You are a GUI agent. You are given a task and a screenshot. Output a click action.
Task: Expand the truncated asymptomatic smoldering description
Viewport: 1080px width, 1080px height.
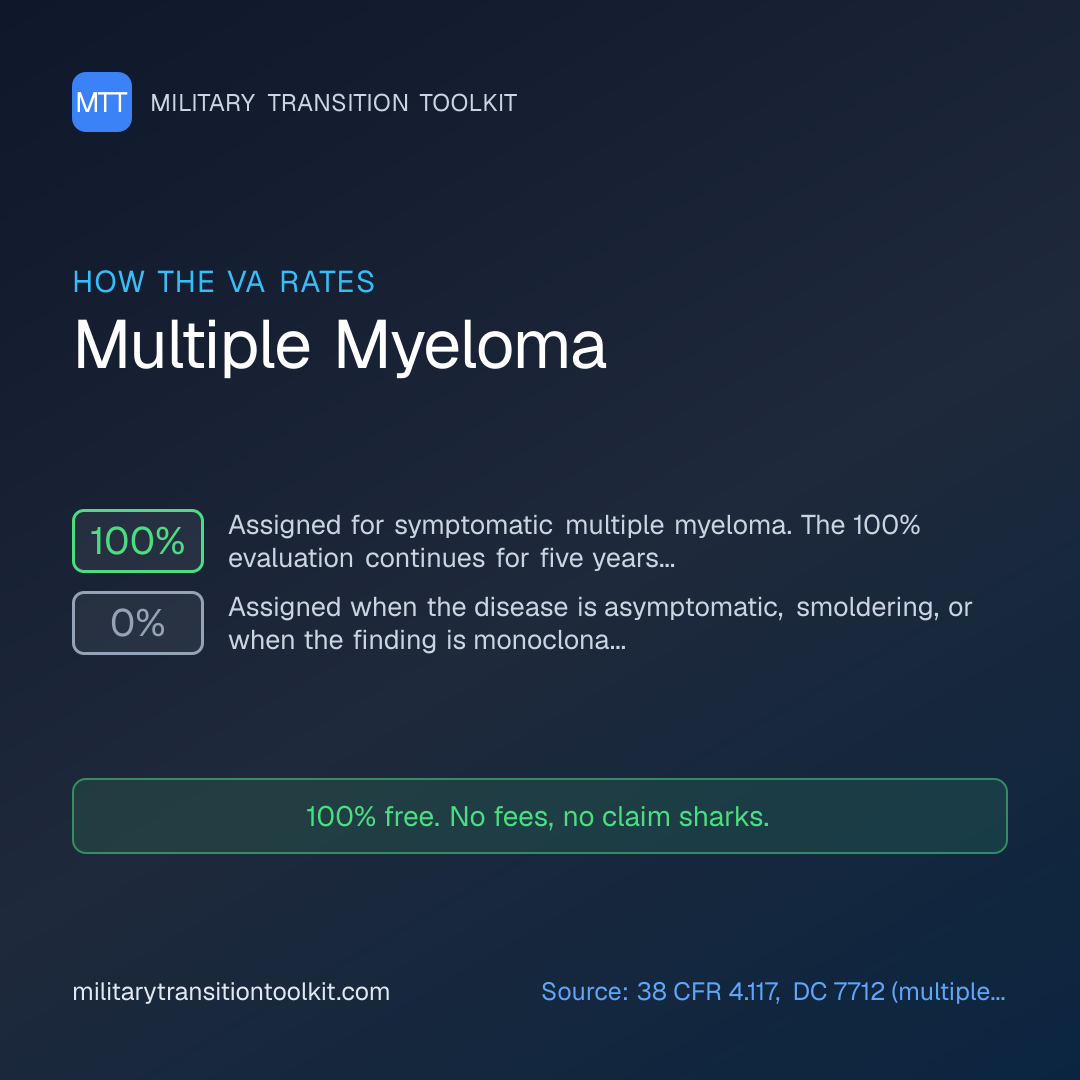600,623
